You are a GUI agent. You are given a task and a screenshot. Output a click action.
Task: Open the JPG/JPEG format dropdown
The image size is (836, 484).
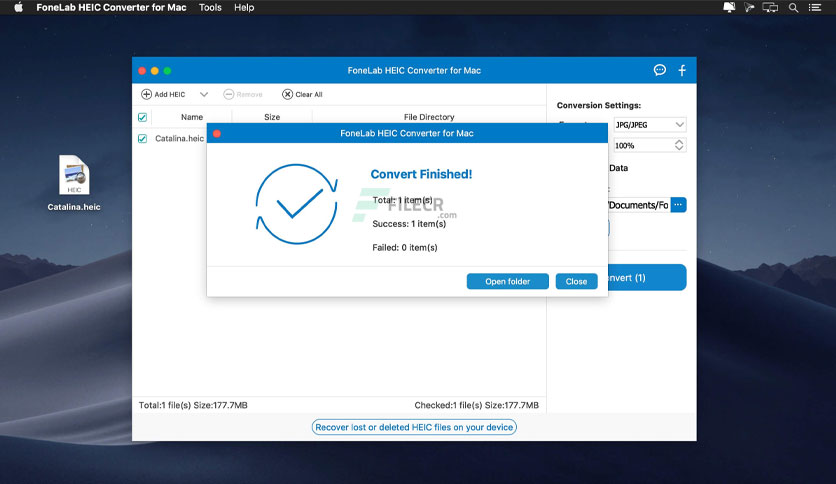click(x=649, y=125)
